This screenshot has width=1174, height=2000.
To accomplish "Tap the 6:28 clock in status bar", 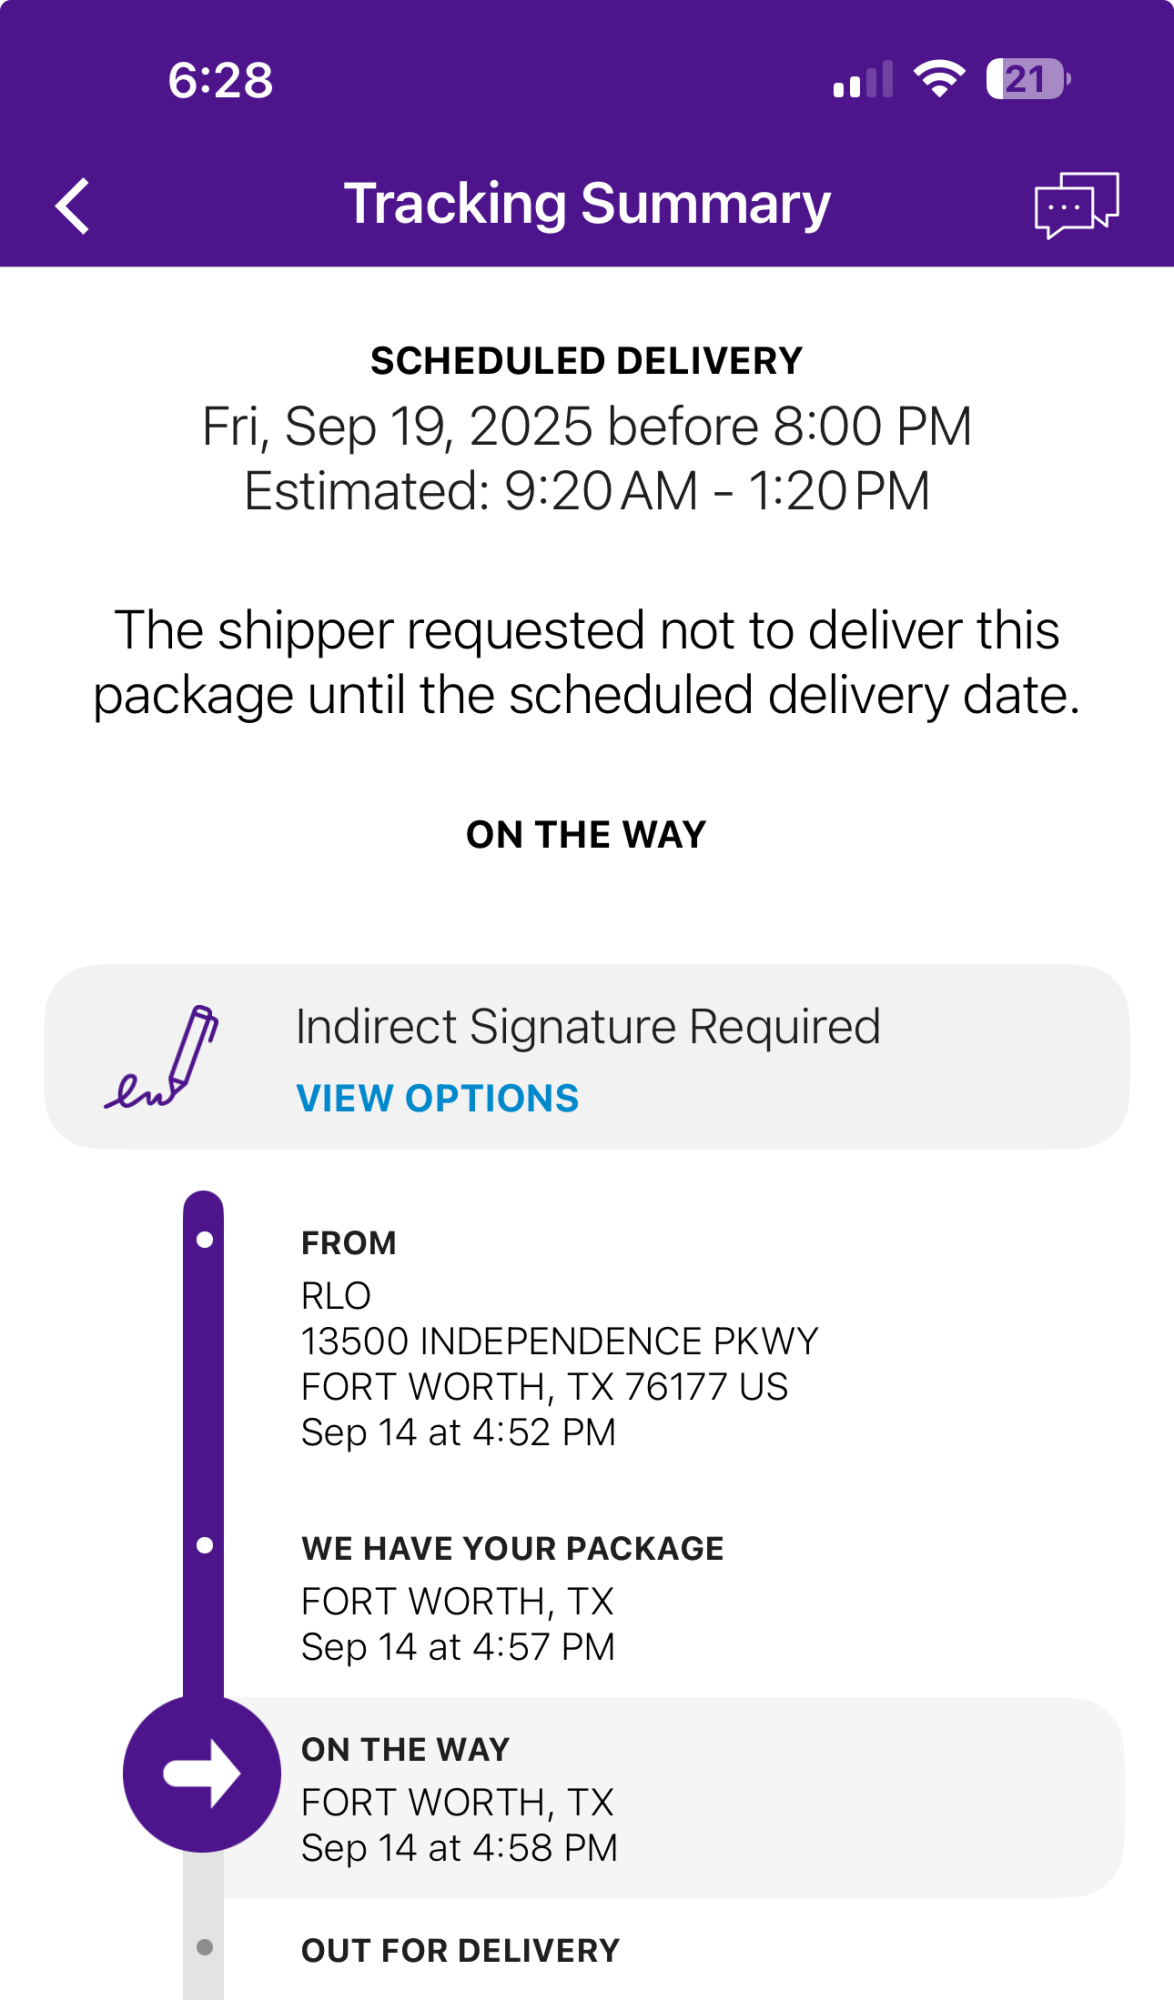I will pos(220,80).
